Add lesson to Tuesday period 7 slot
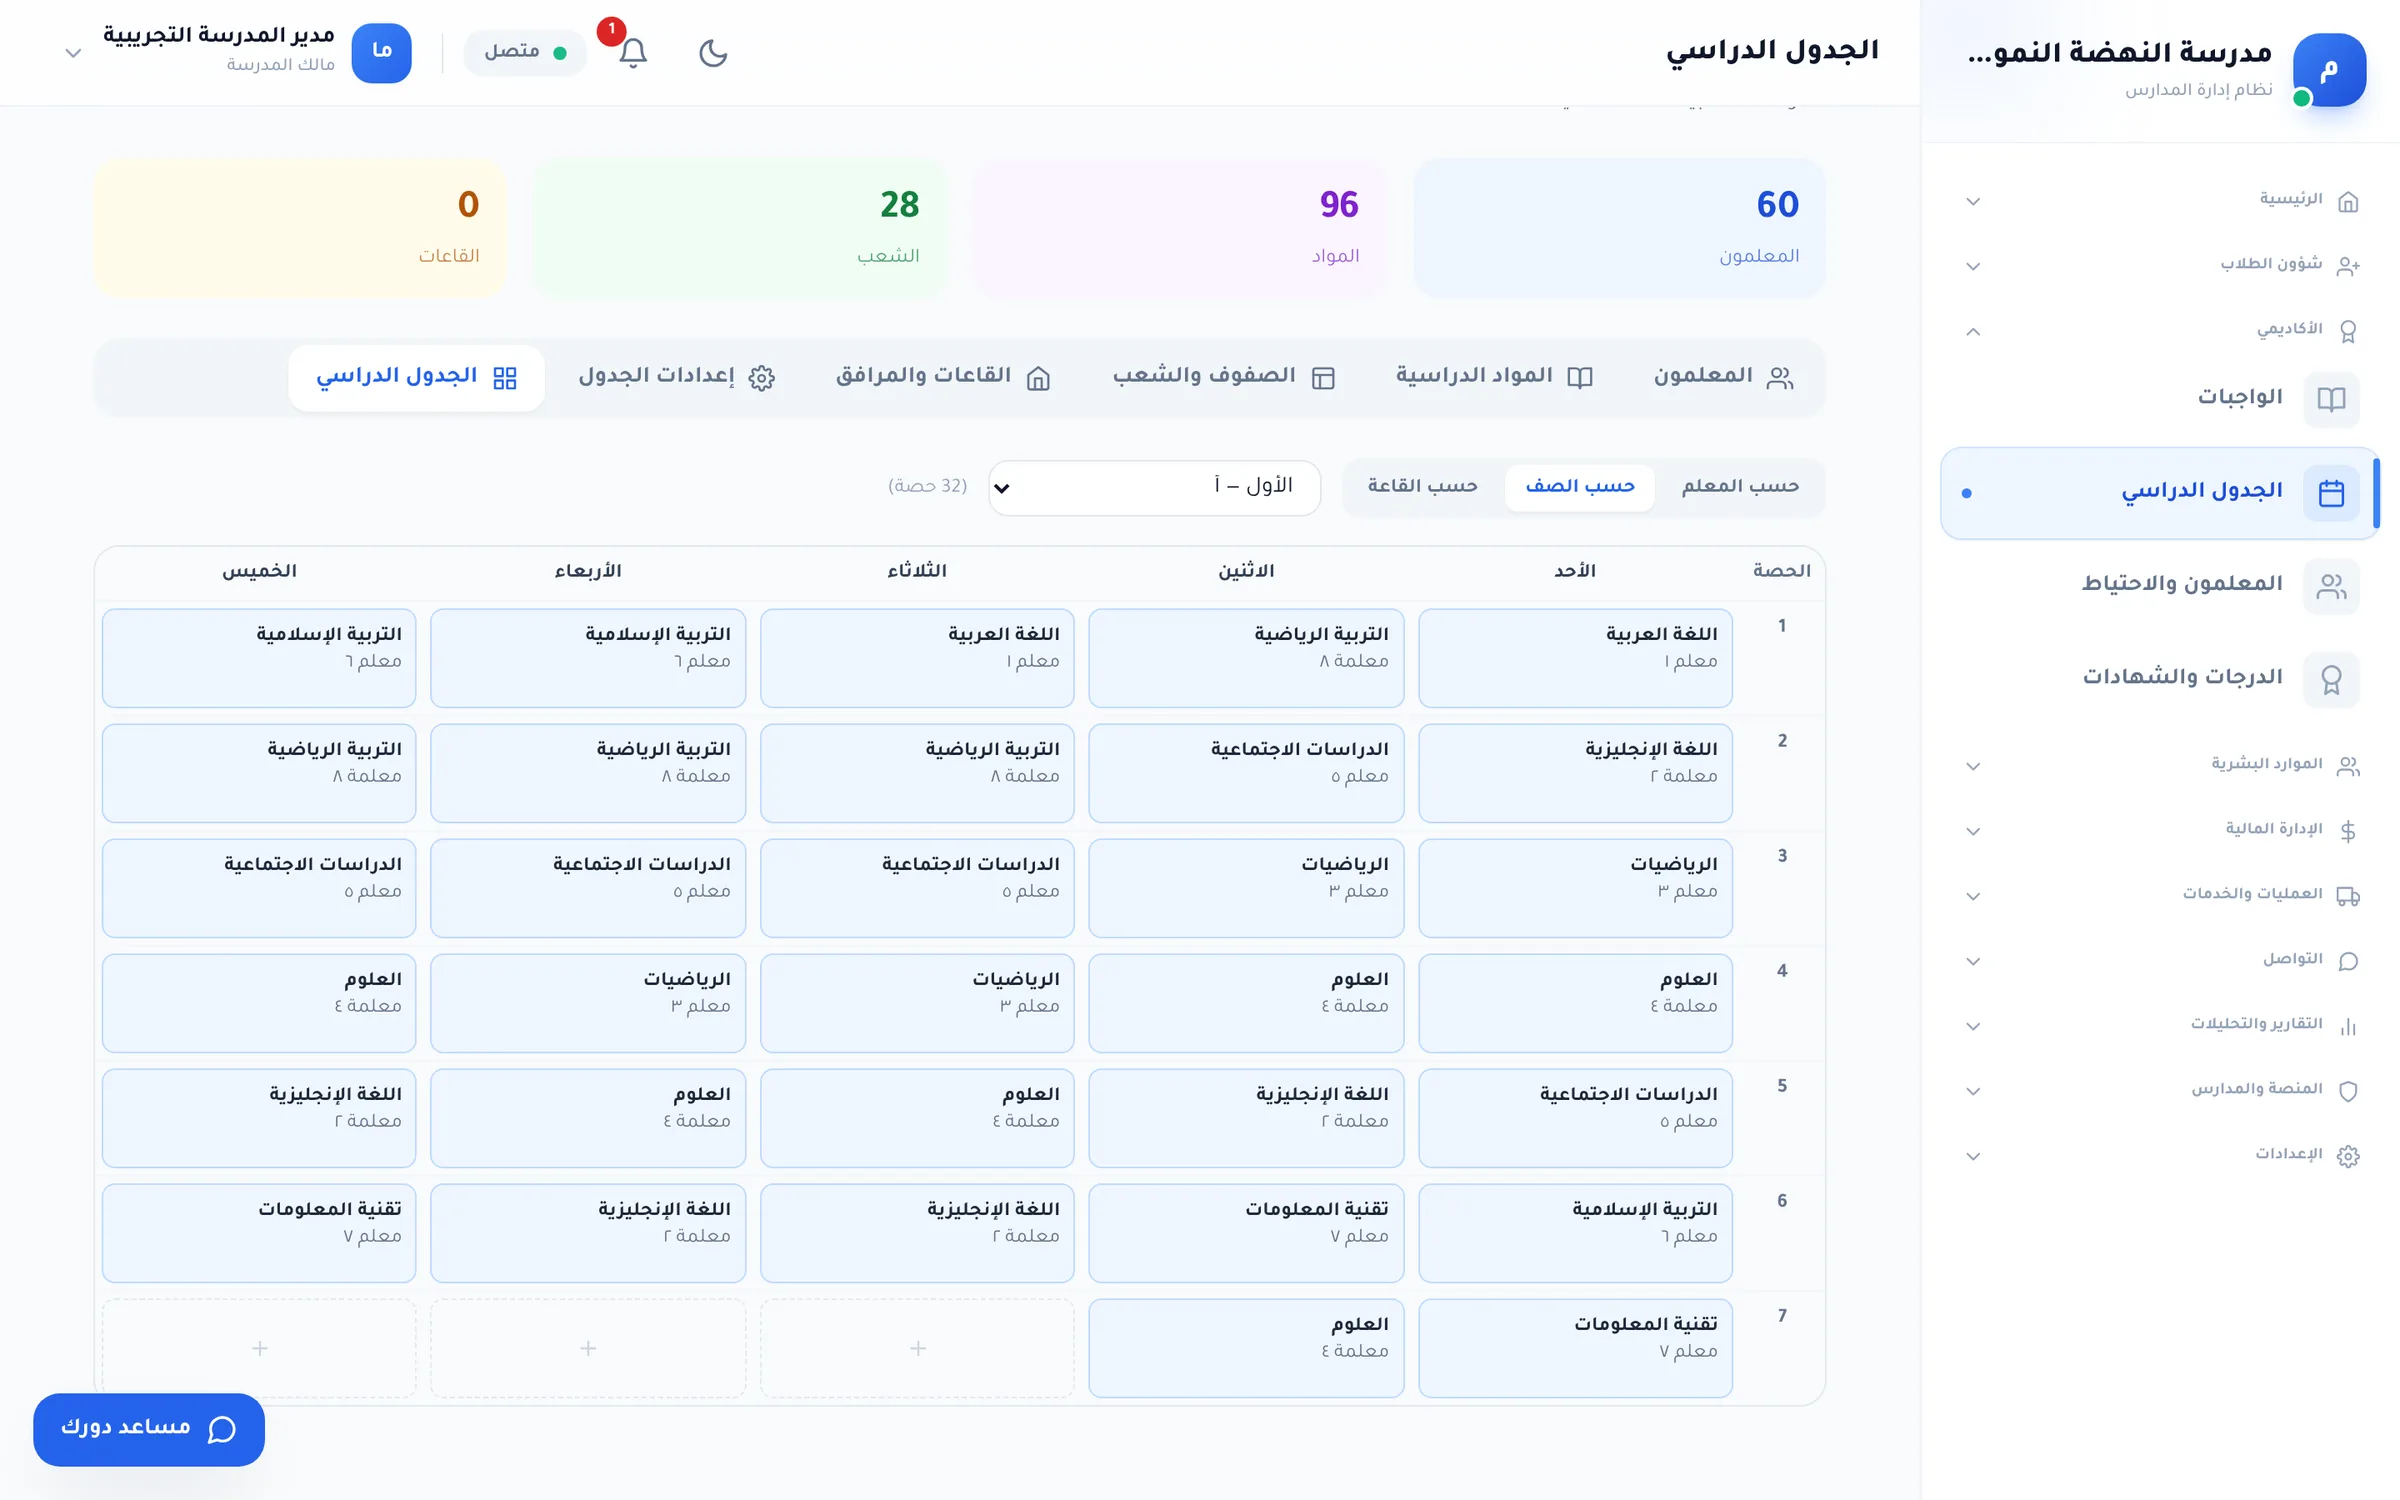This screenshot has height=1500, width=2400. 917,1348
